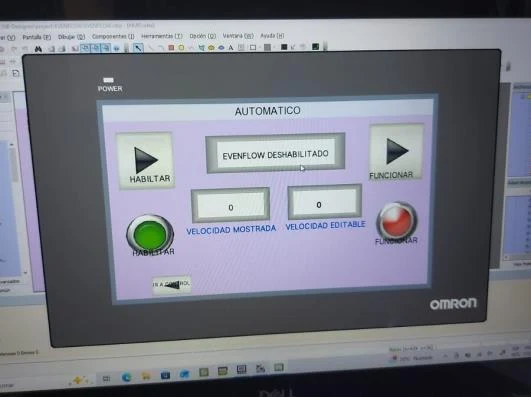The image size is (531, 397).
Task: Click the white rectangle border style icon
Action: [x=253, y=47]
